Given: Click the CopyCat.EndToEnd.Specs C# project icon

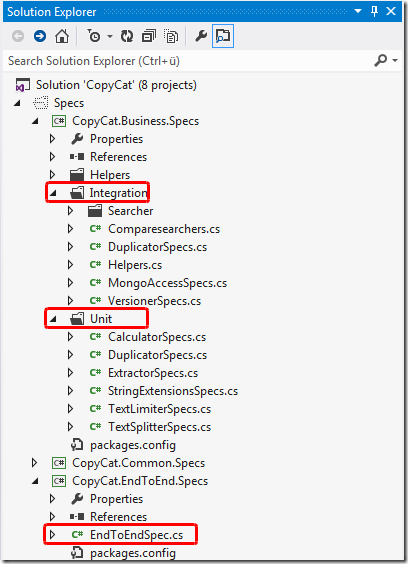Looking at the screenshot, I should click(x=59, y=481).
